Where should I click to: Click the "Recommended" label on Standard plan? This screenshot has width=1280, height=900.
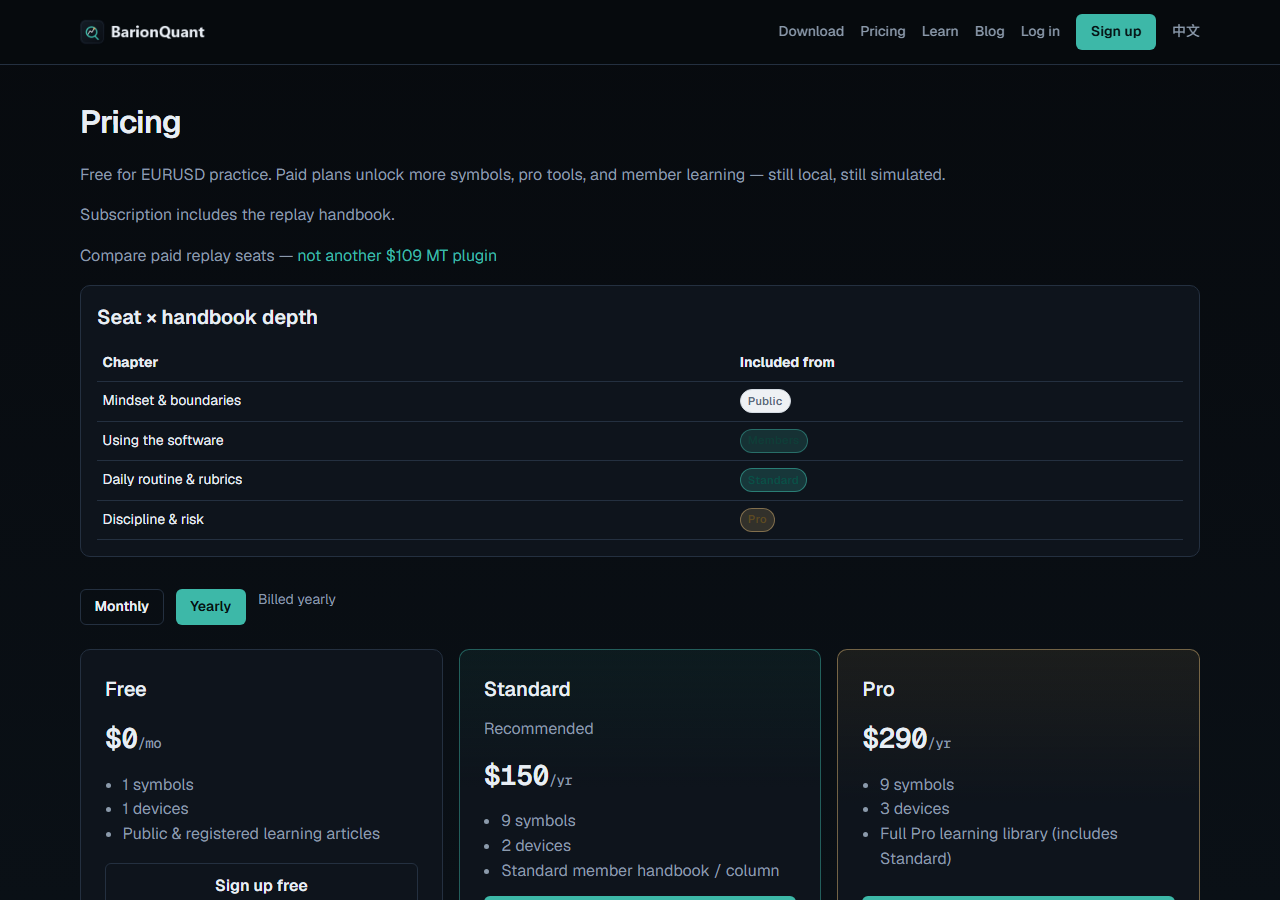coord(539,729)
